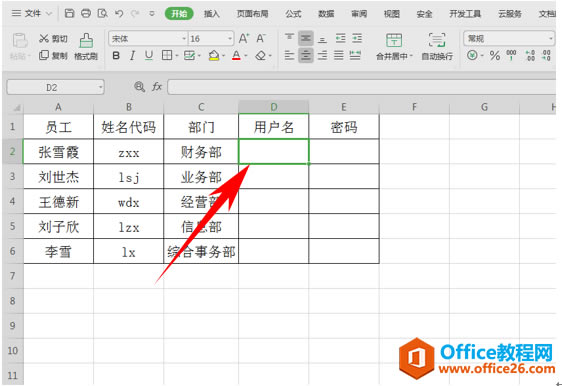
Task: Click the decrease indent icon
Action: point(340,38)
